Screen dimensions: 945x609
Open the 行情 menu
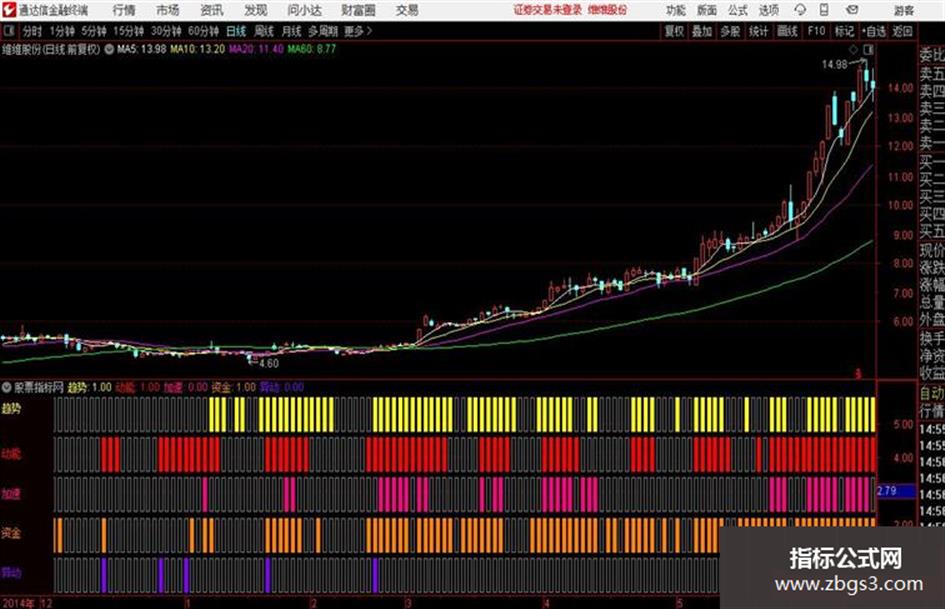coord(124,10)
